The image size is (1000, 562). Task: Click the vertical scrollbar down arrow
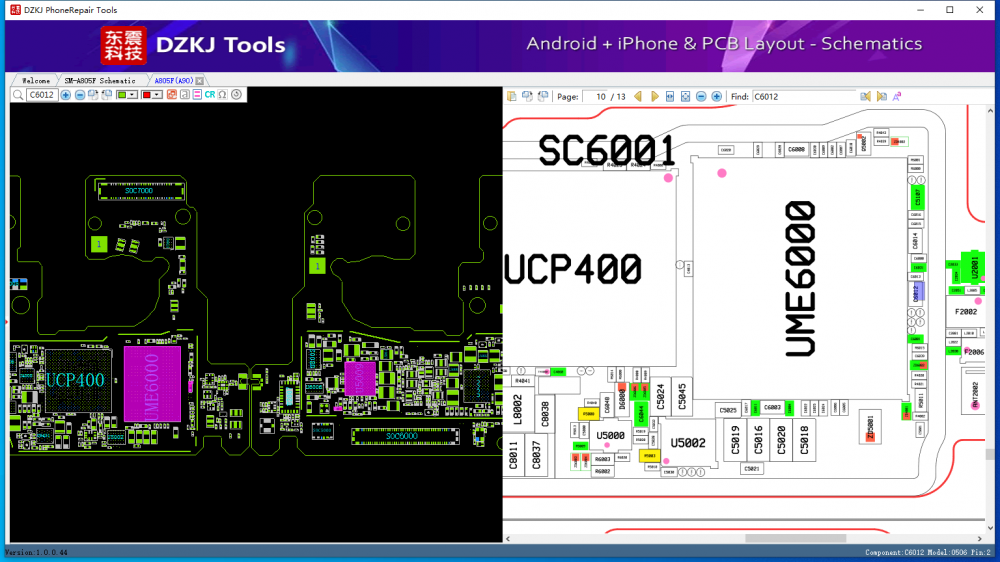[x=990, y=528]
